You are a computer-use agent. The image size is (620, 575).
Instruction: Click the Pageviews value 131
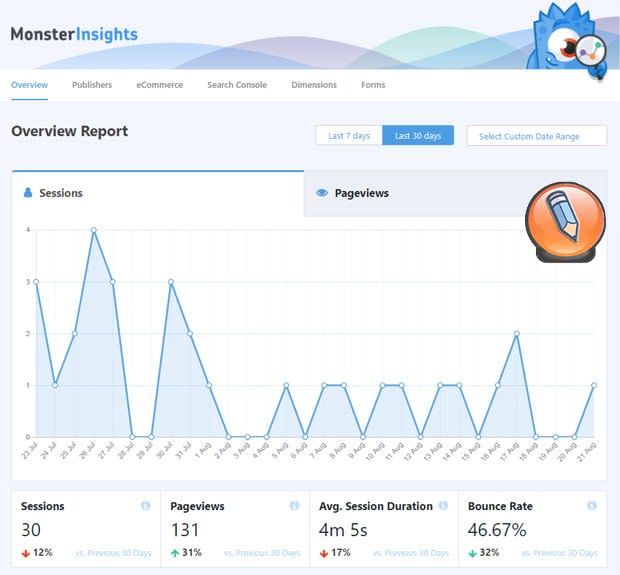[x=185, y=530]
